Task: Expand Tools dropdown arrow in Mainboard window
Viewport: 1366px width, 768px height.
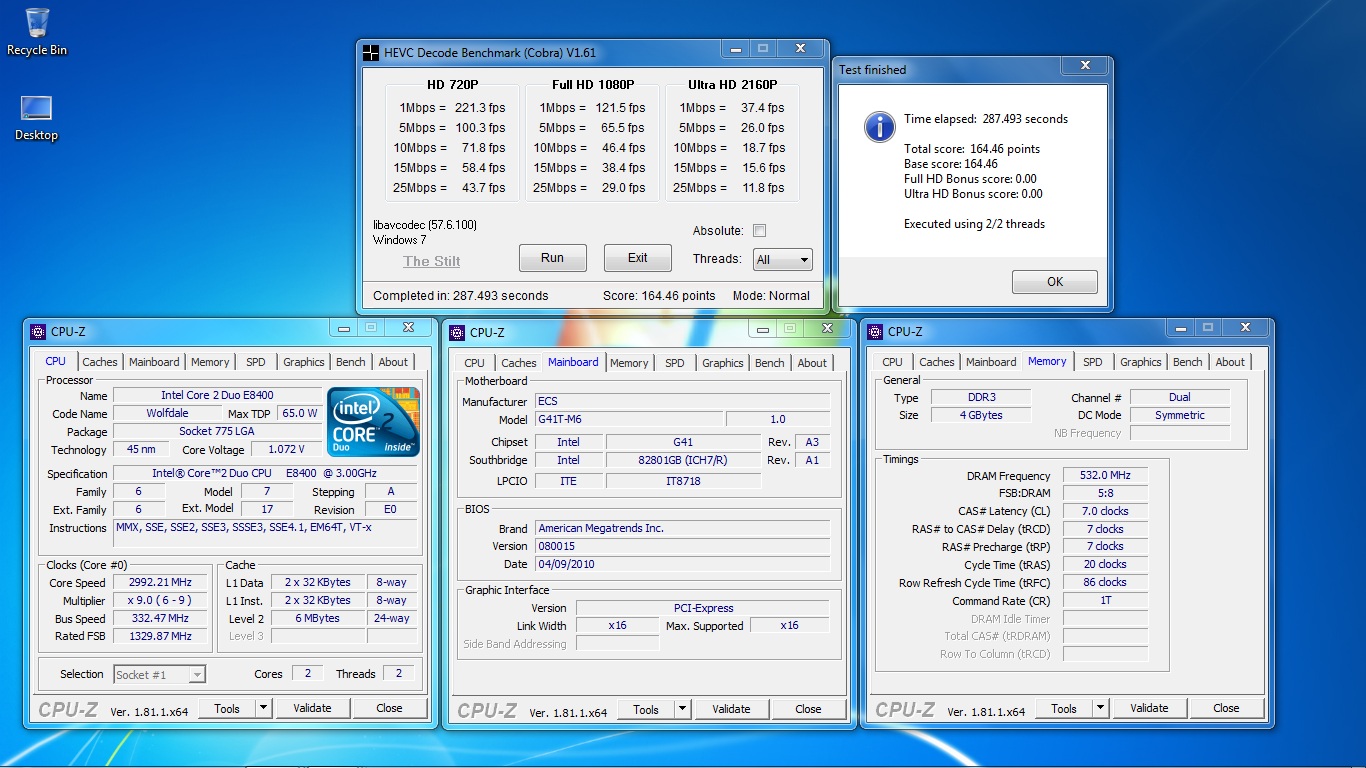Action: (683, 709)
